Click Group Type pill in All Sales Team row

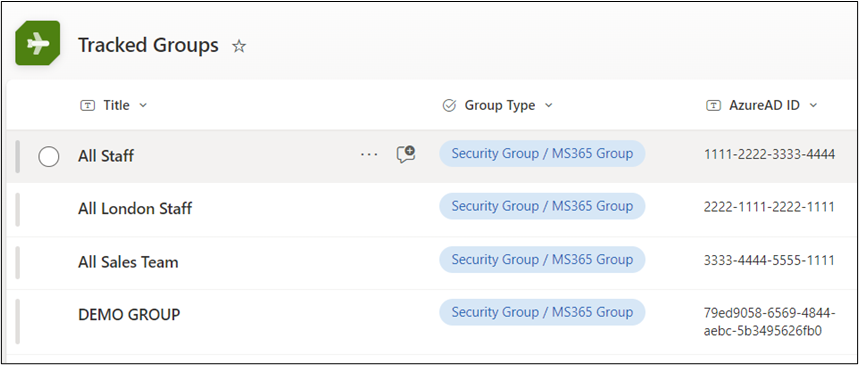coord(542,259)
